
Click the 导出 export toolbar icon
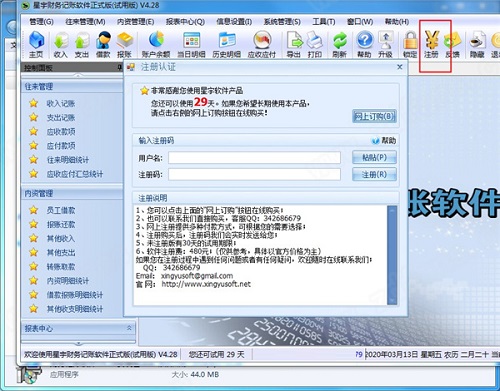tap(294, 44)
